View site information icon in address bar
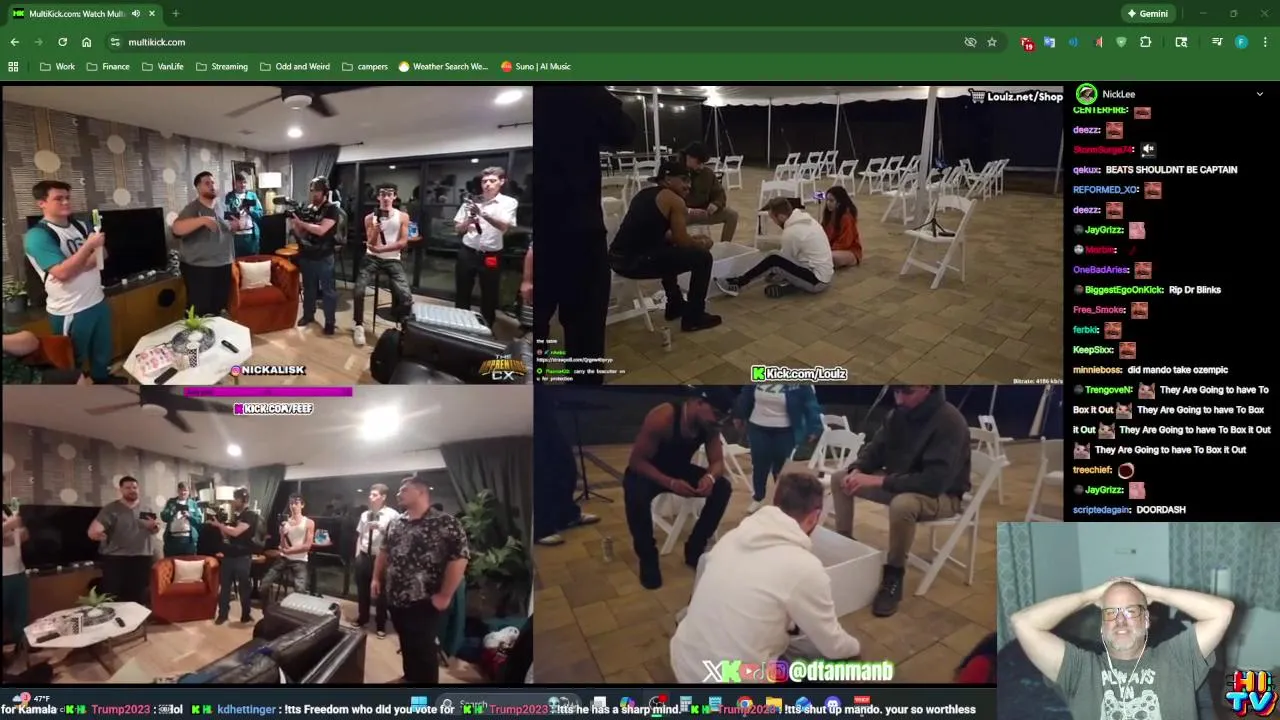 pos(115,42)
